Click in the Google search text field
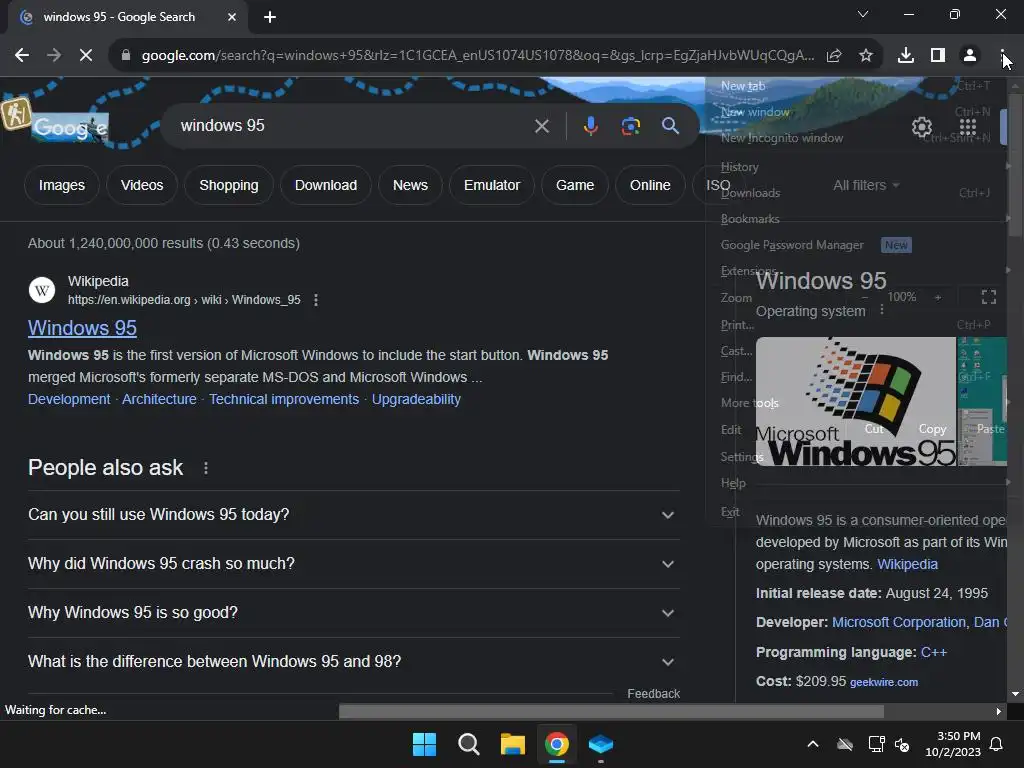The image size is (1024, 768). pyautogui.click(x=353, y=126)
